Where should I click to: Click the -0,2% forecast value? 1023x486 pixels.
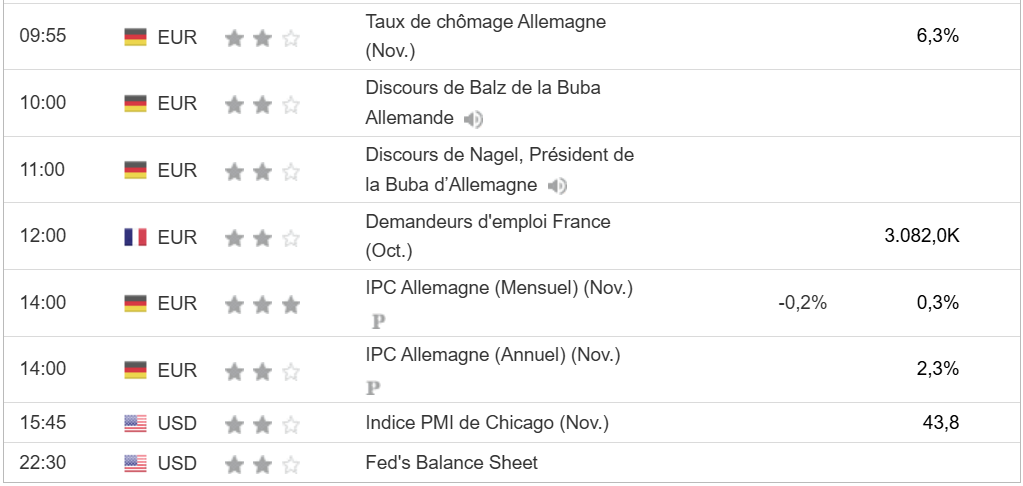click(802, 303)
